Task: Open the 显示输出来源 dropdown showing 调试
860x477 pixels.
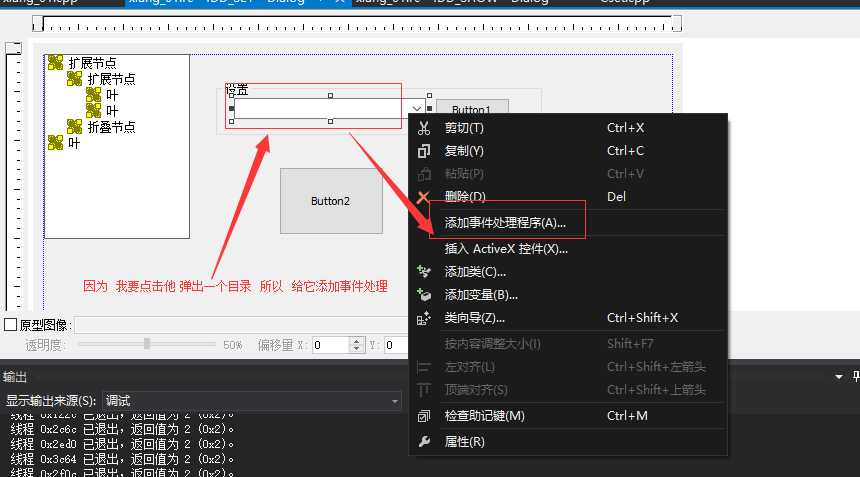Action: [x=252, y=401]
